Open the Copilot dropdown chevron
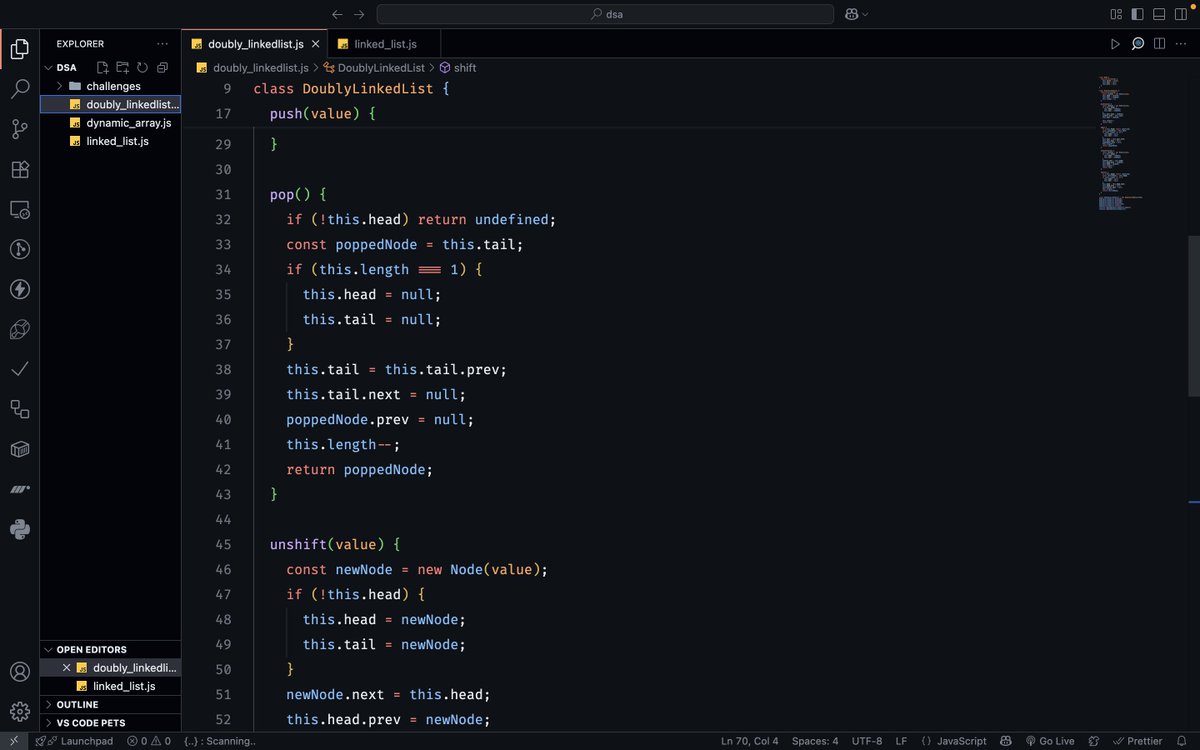Viewport: 1200px width, 750px height. (x=865, y=14)
